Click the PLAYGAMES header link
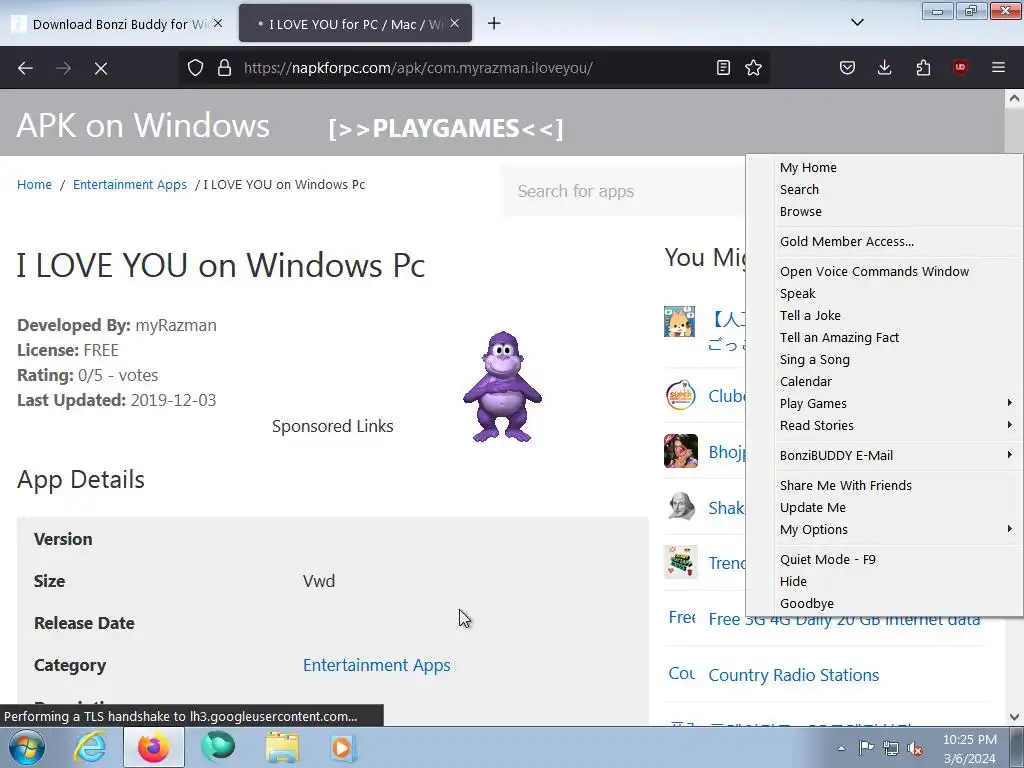 [445, 129]
